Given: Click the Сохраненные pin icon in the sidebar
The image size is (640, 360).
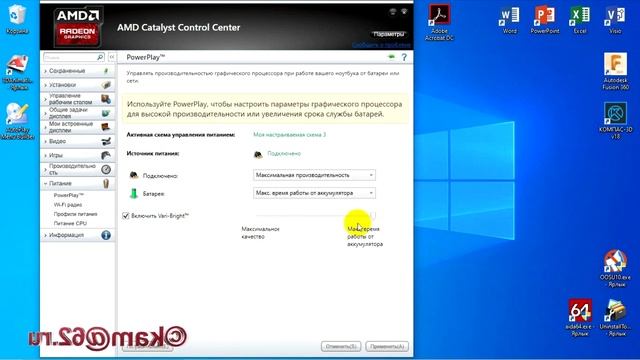Looking at the screenshot, I should [x=106, y=71].
